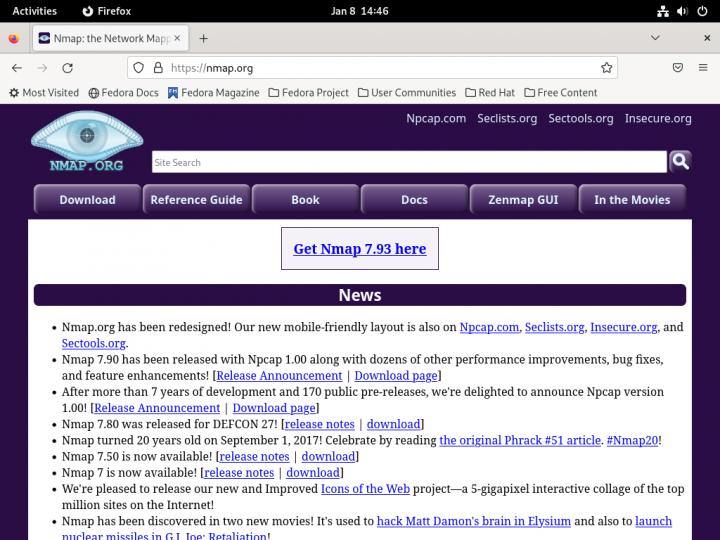Follow the Seclists.org header link
The image size is (720, 540).
[507, 118]
